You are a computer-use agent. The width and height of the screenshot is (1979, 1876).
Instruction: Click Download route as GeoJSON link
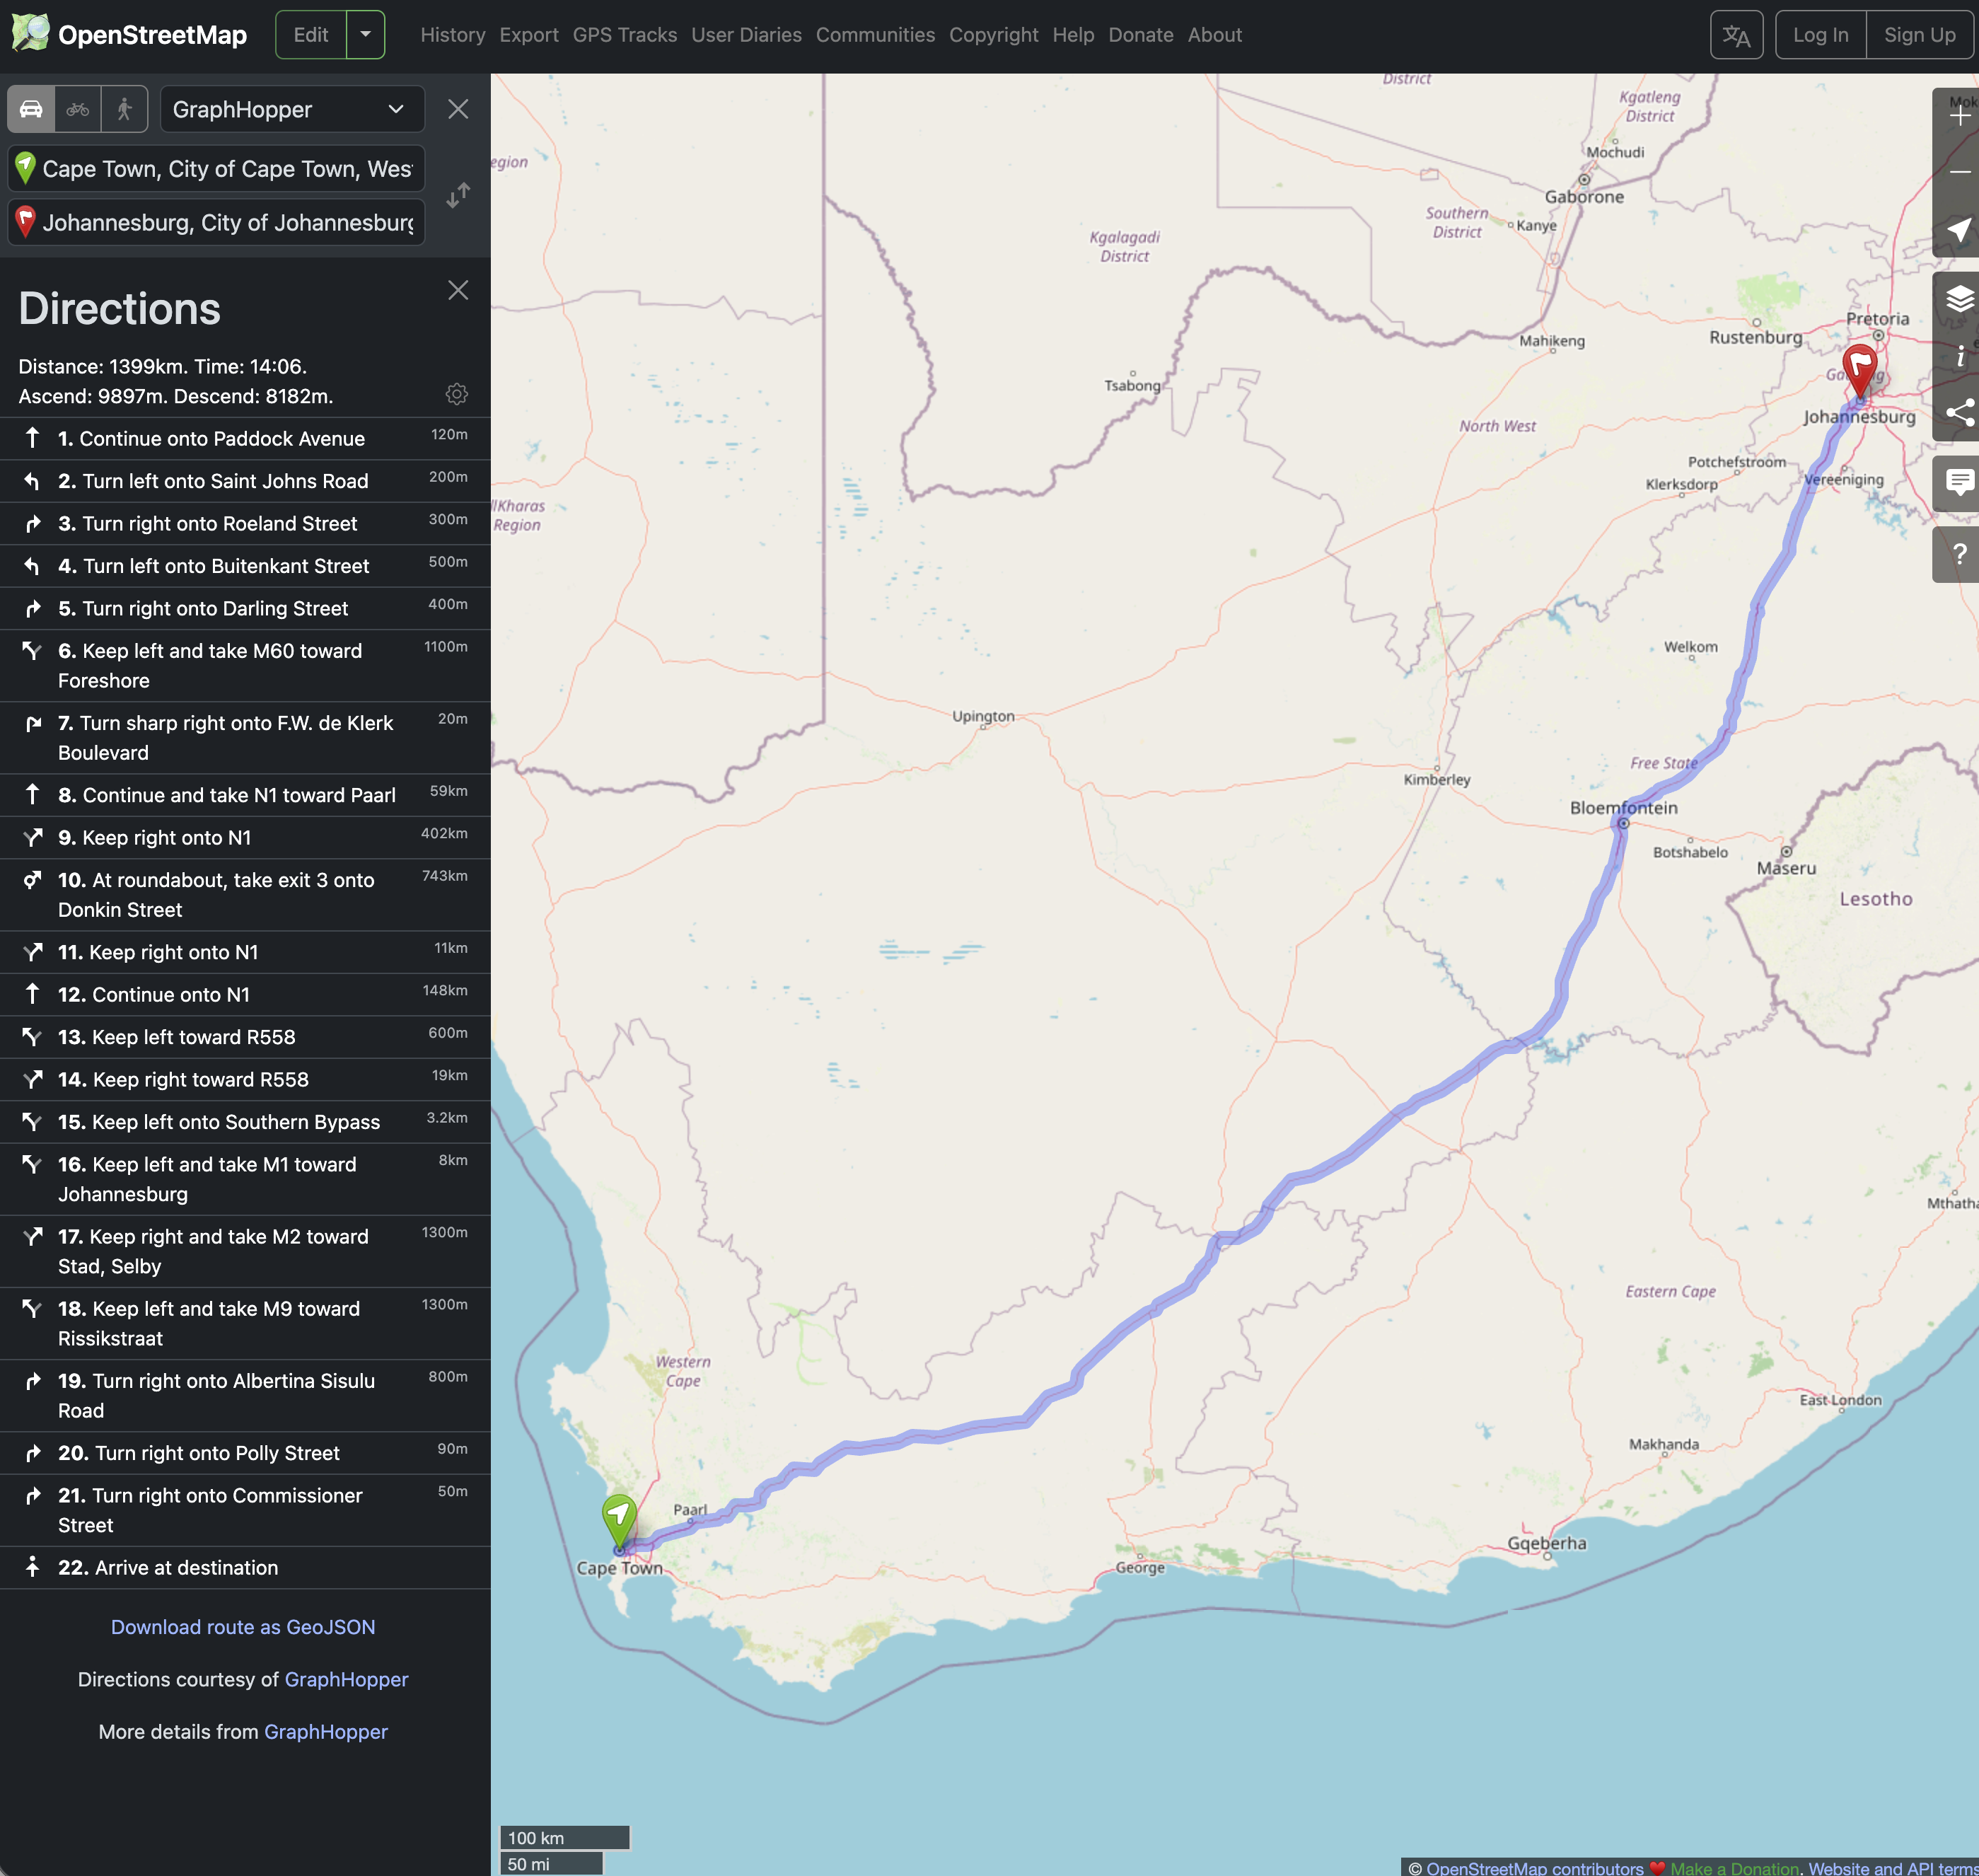click(243, 1627)
